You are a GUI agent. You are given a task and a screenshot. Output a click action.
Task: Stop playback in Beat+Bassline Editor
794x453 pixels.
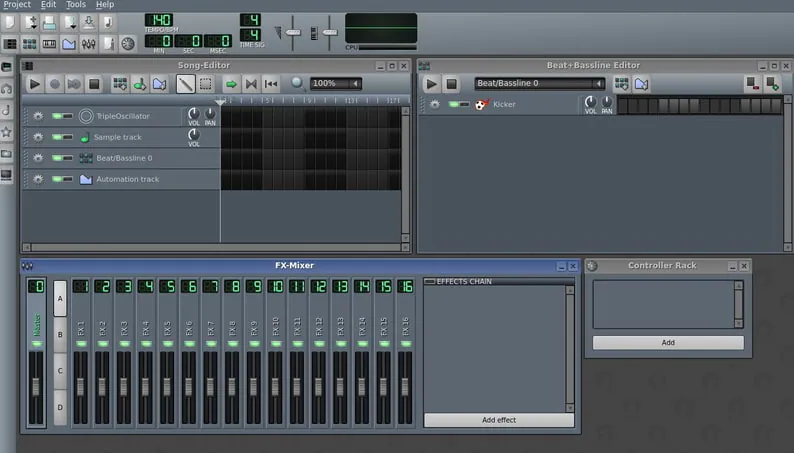452,84
